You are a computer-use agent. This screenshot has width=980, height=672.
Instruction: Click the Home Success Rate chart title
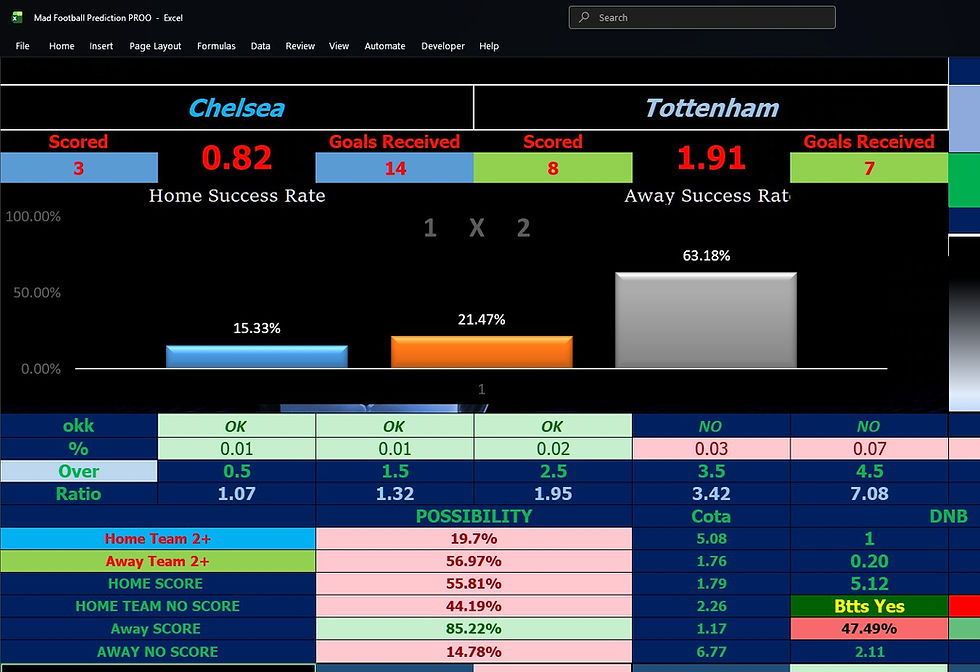pyautogui.click(x=237, y=196)
